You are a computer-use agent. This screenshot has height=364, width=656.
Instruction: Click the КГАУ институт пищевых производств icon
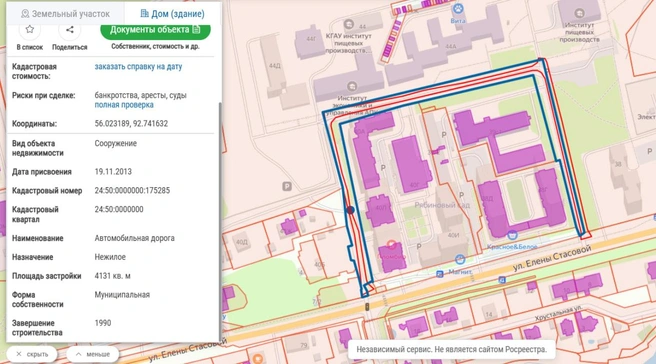coord(348,25)
